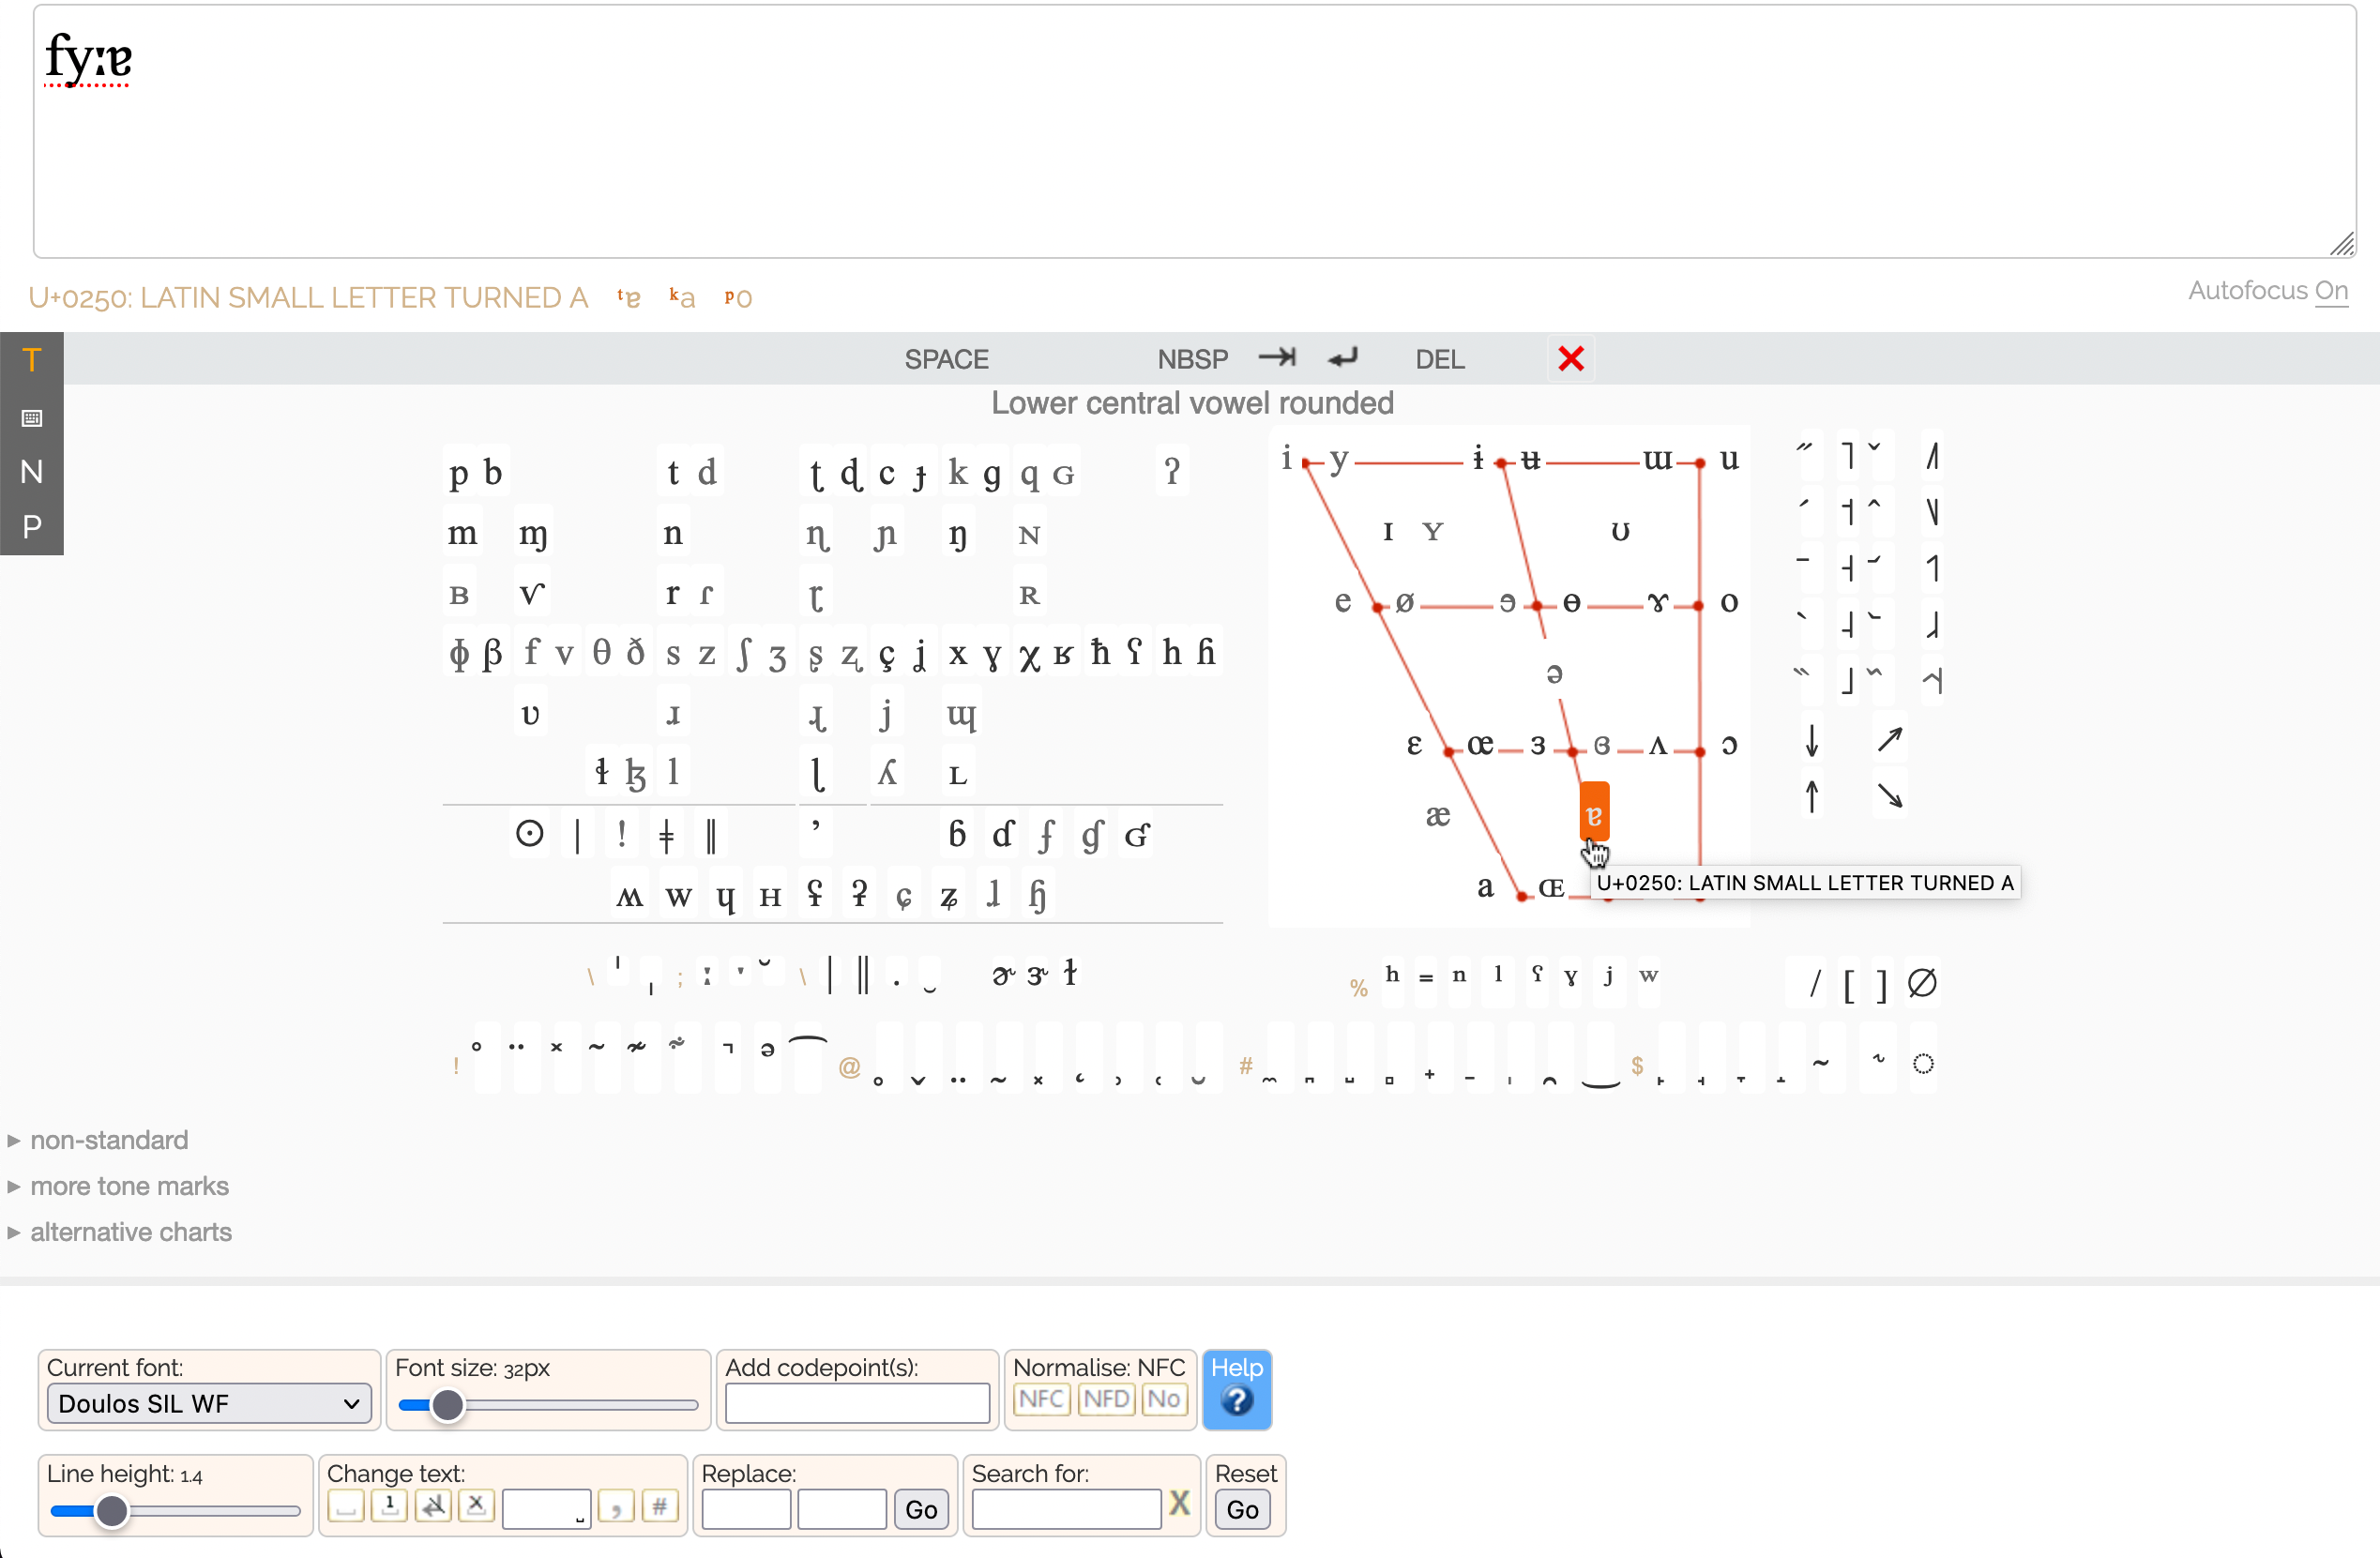Insert the theta fricative θ
This screenshot has width=2380, height=1558.
tap(601, 653)
